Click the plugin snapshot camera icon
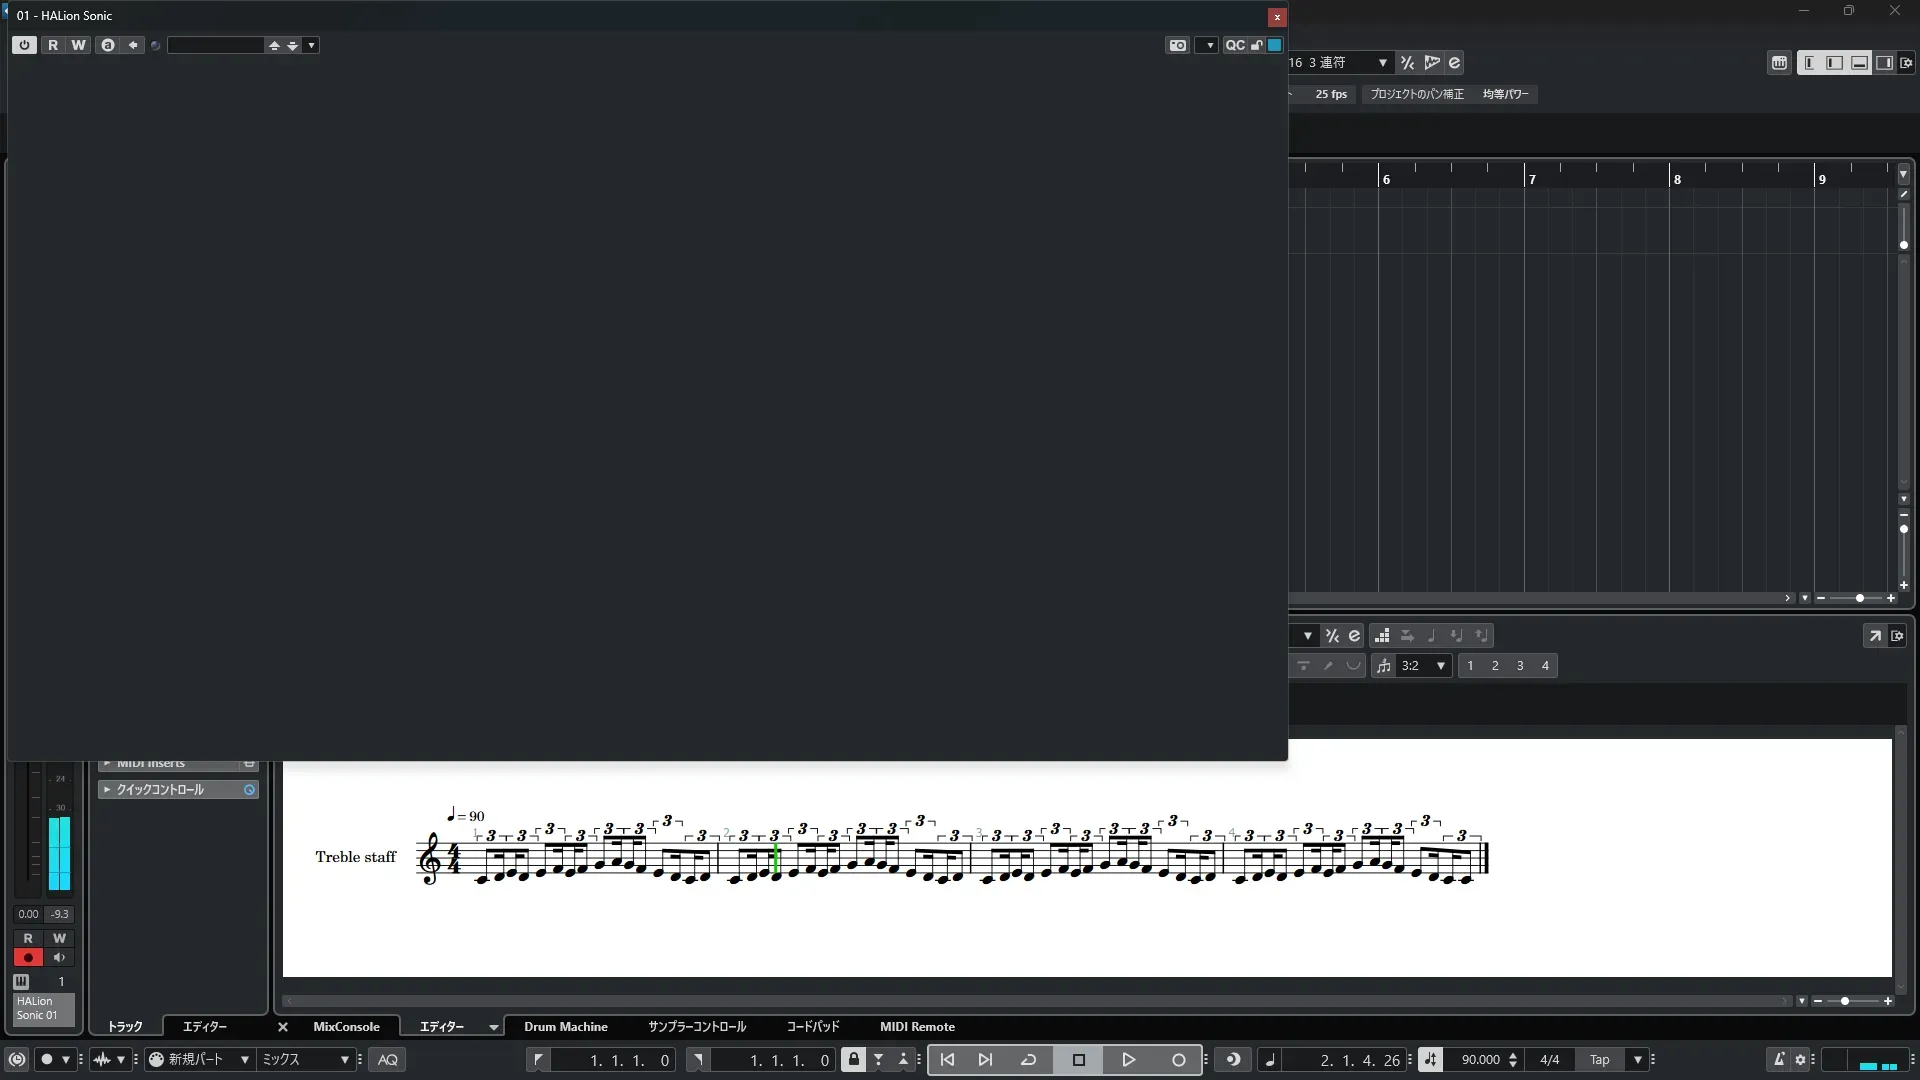1920x1080 pixels. click(1177, 45)
